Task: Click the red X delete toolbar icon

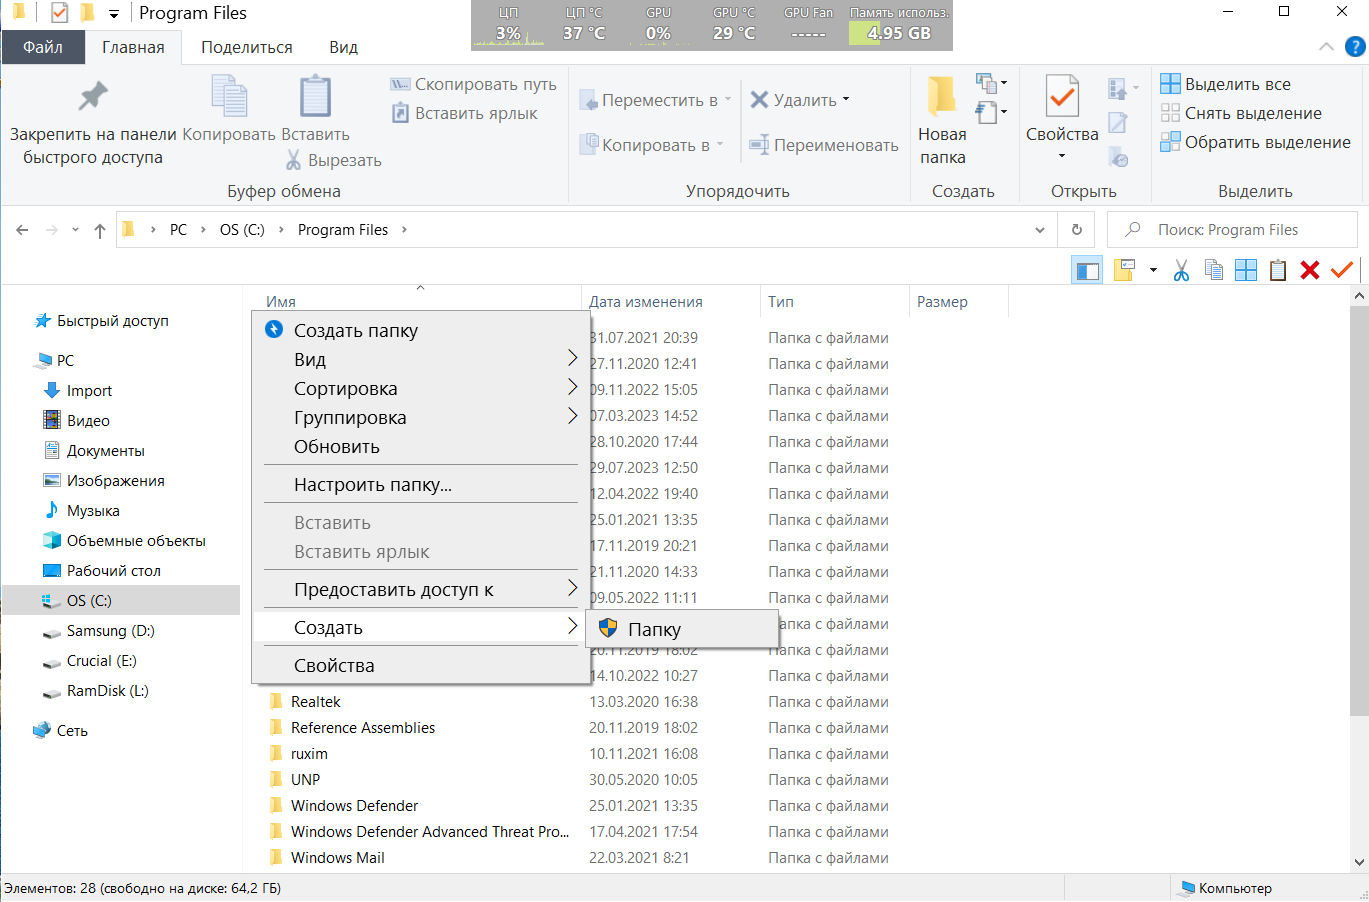Action: click(1310, 270)
